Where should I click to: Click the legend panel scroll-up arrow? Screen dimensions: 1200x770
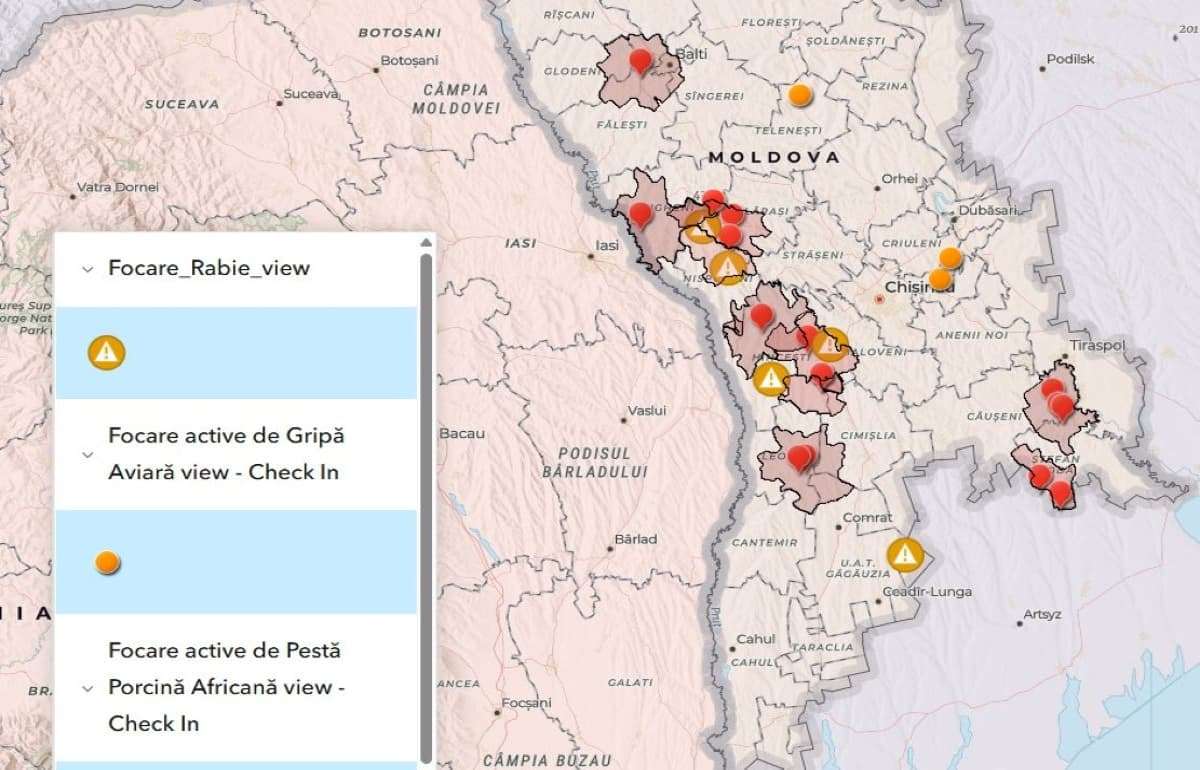pyautogui.click(x=426, y=242)
